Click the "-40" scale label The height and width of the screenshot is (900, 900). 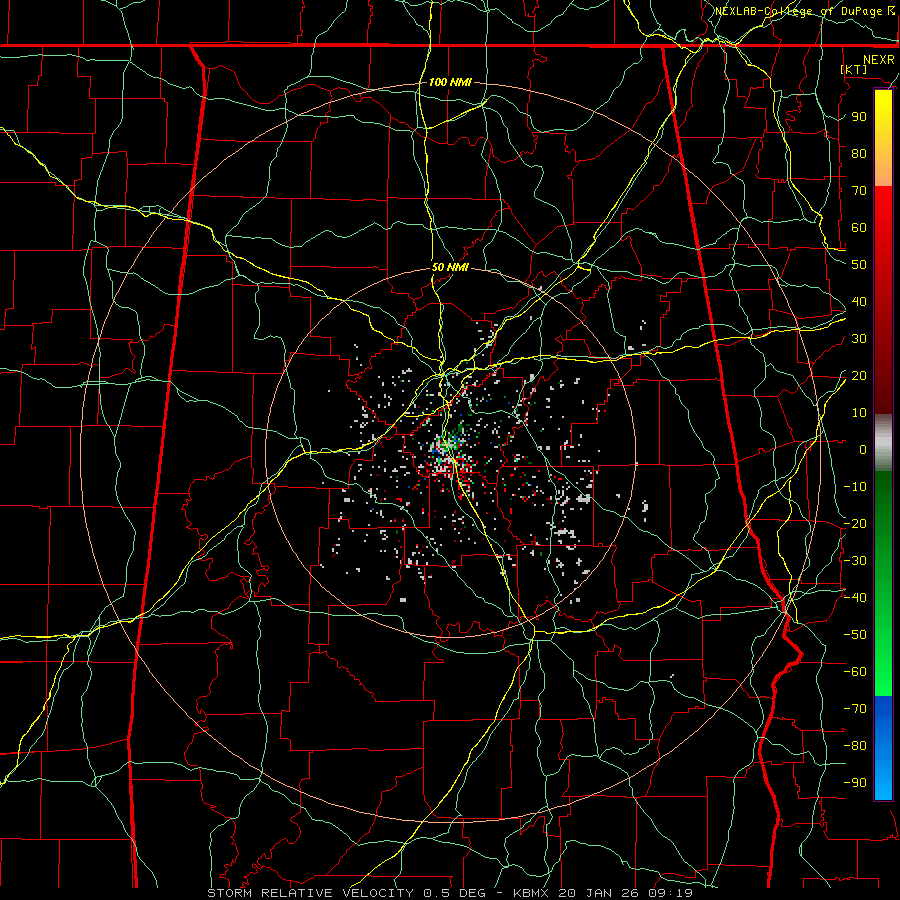[855, 598]
